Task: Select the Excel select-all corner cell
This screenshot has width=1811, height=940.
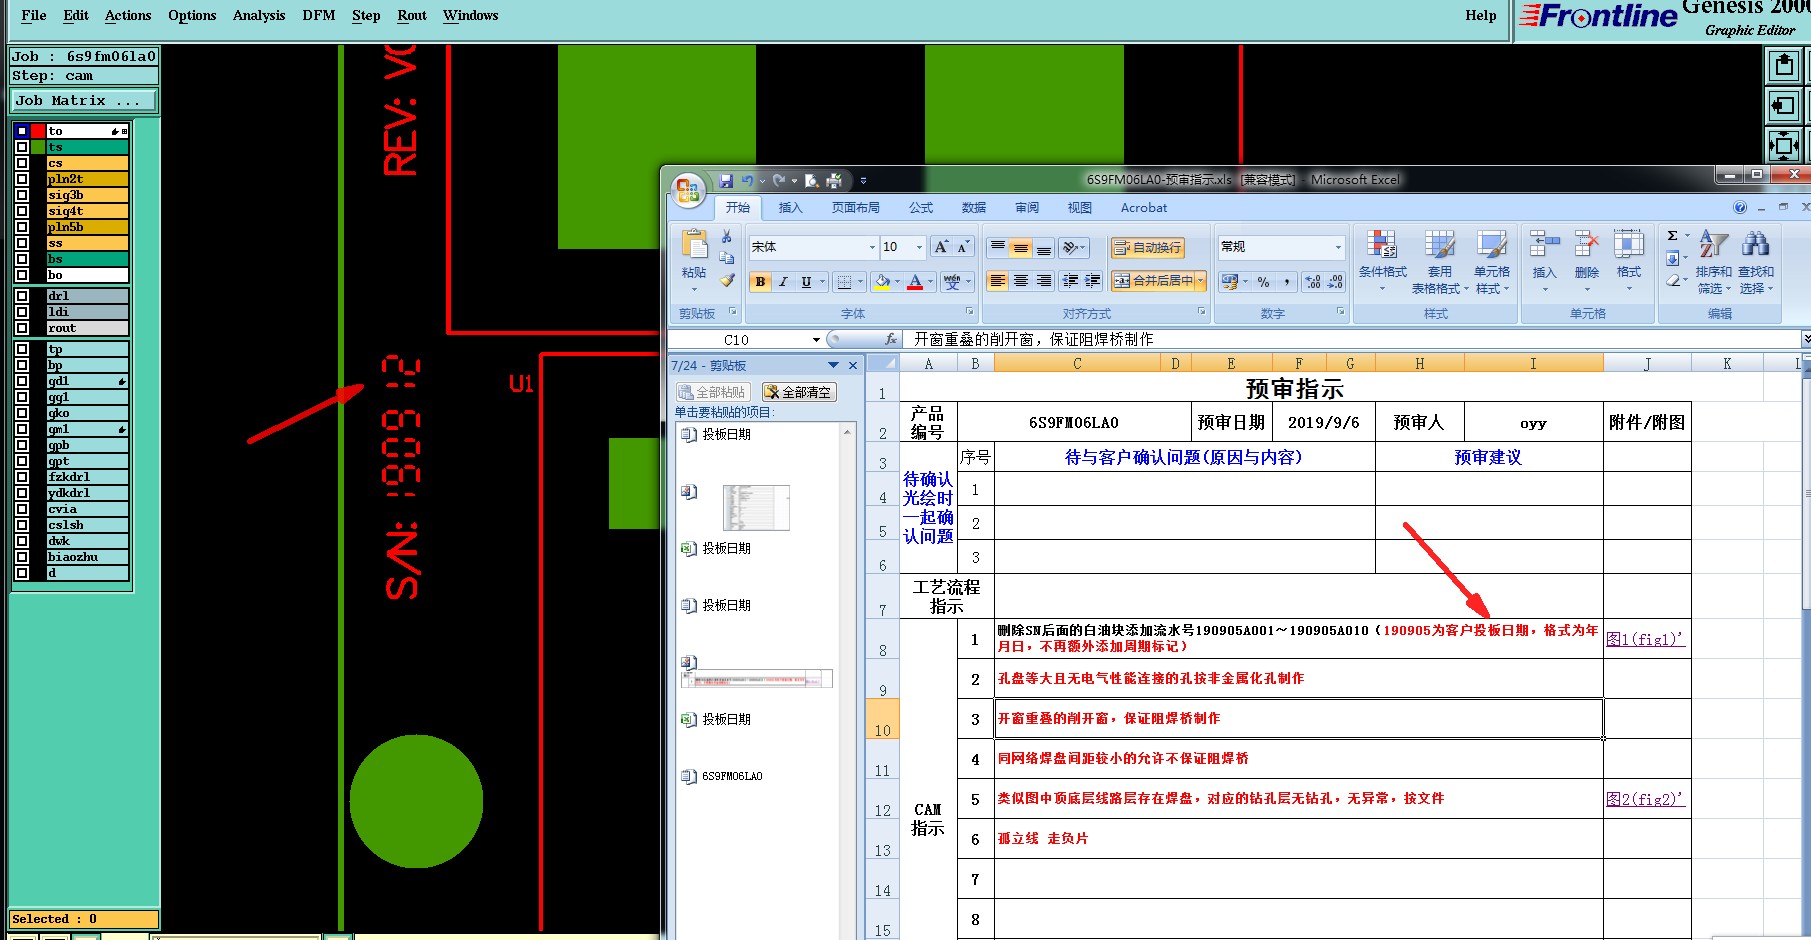Action: coord(882,363)
